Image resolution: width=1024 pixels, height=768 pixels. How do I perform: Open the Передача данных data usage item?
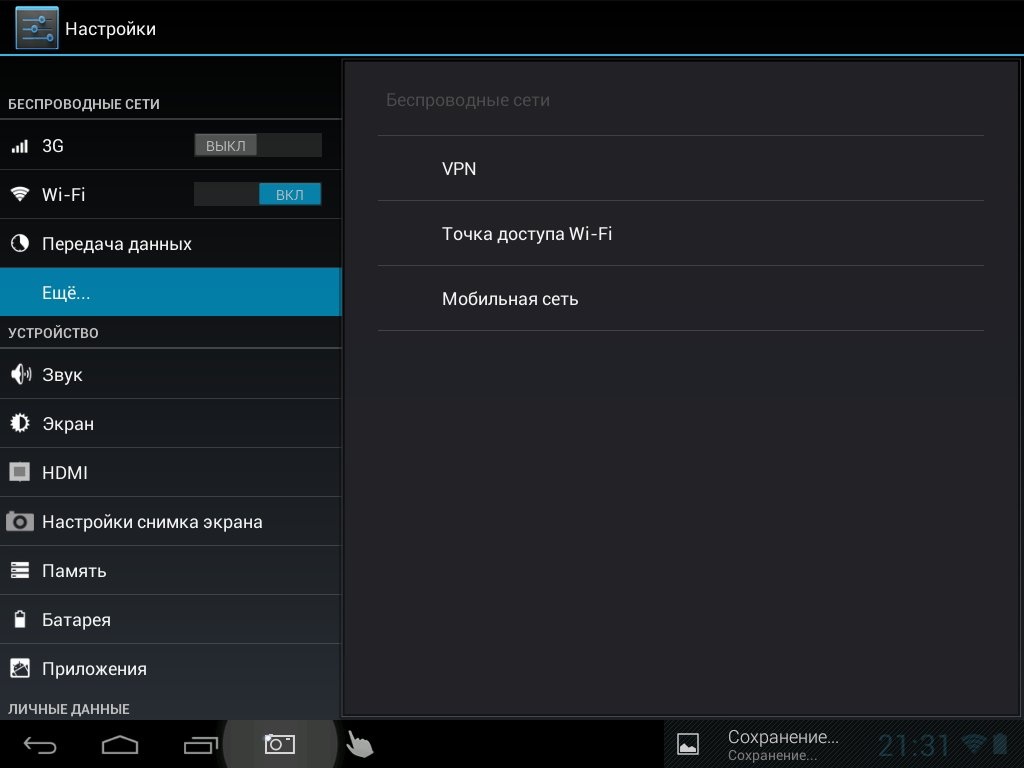click(116, 244)
